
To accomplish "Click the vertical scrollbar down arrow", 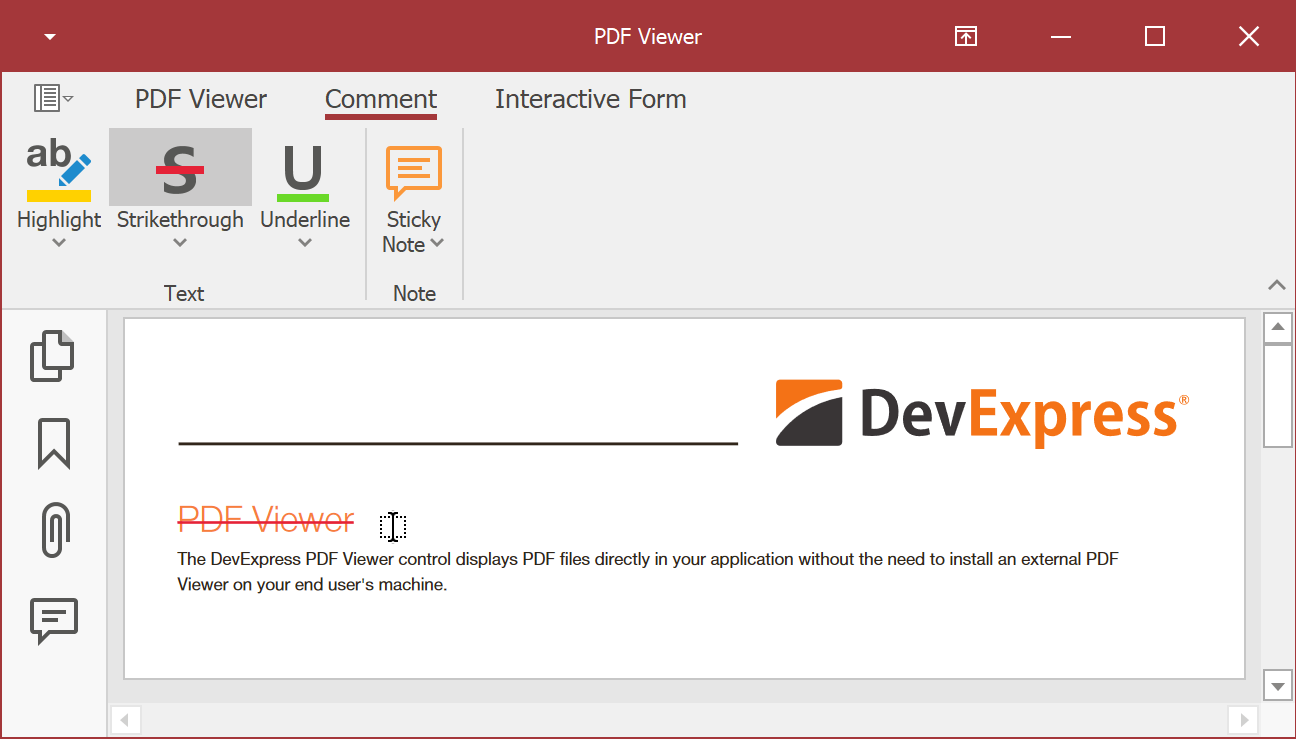I will [1278, 686].
